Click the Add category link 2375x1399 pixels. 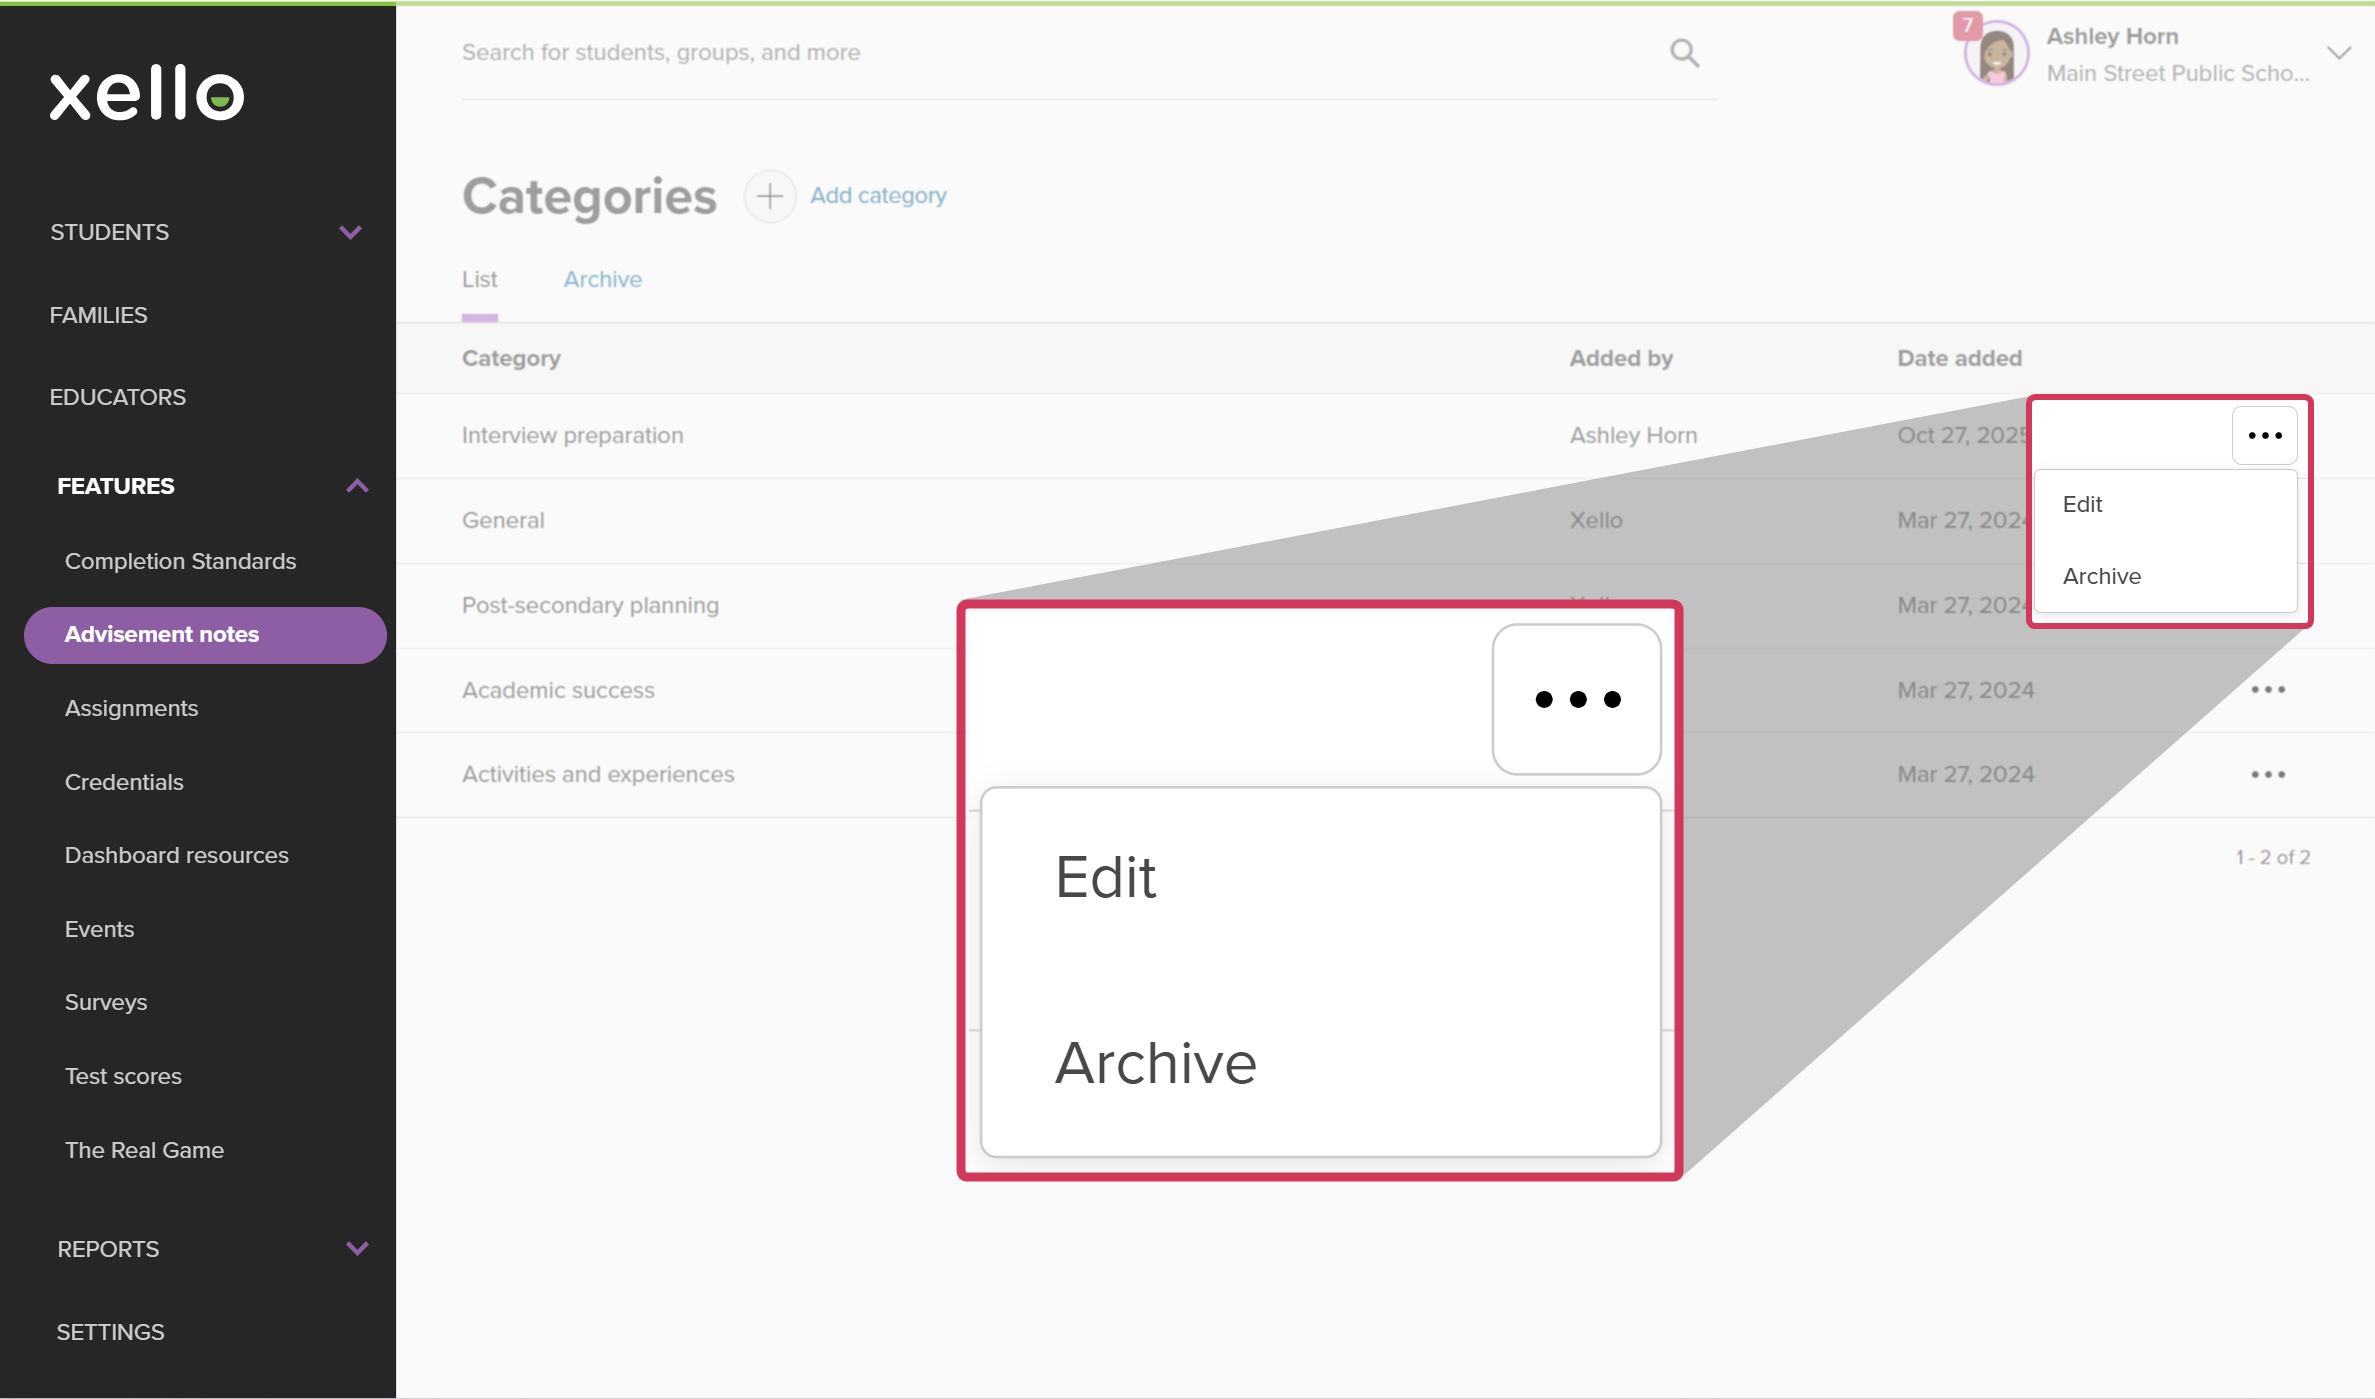pos(877,196)
